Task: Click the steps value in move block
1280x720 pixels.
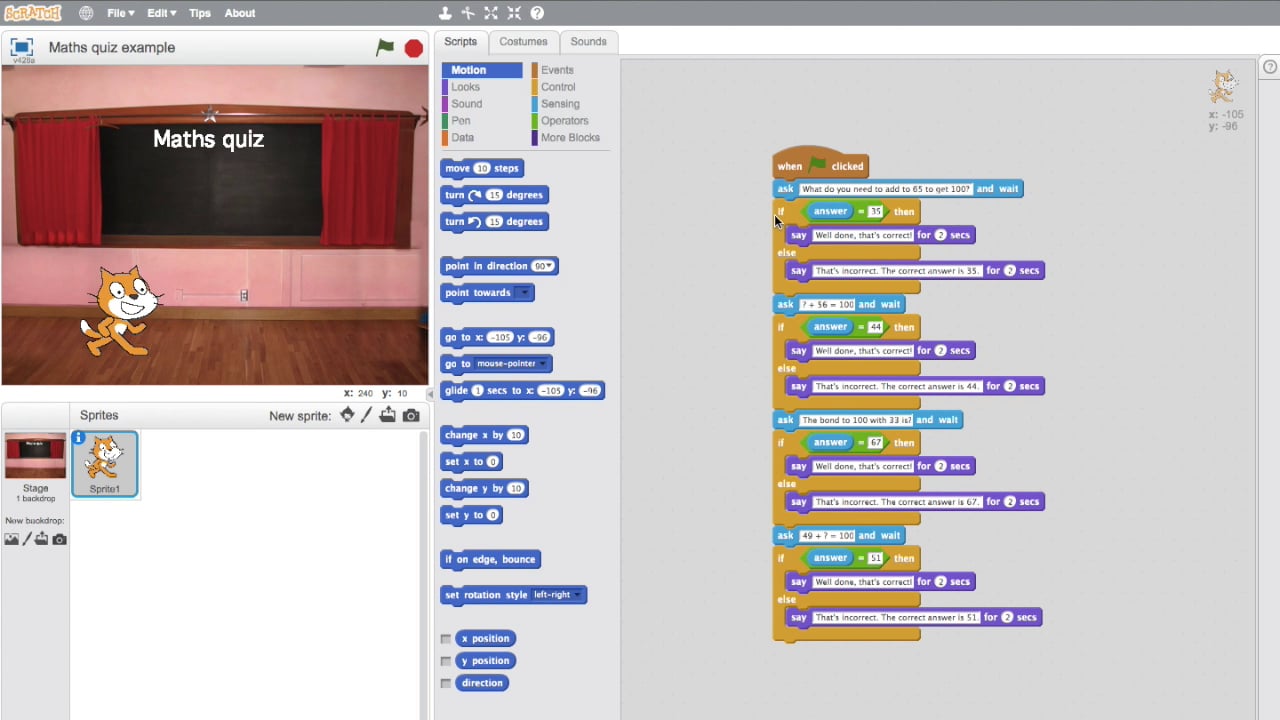Action: [x=482, y=168]
